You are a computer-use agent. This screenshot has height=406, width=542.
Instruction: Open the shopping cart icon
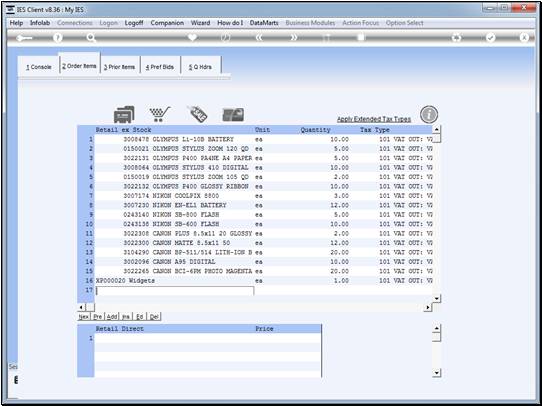[160, 114]
